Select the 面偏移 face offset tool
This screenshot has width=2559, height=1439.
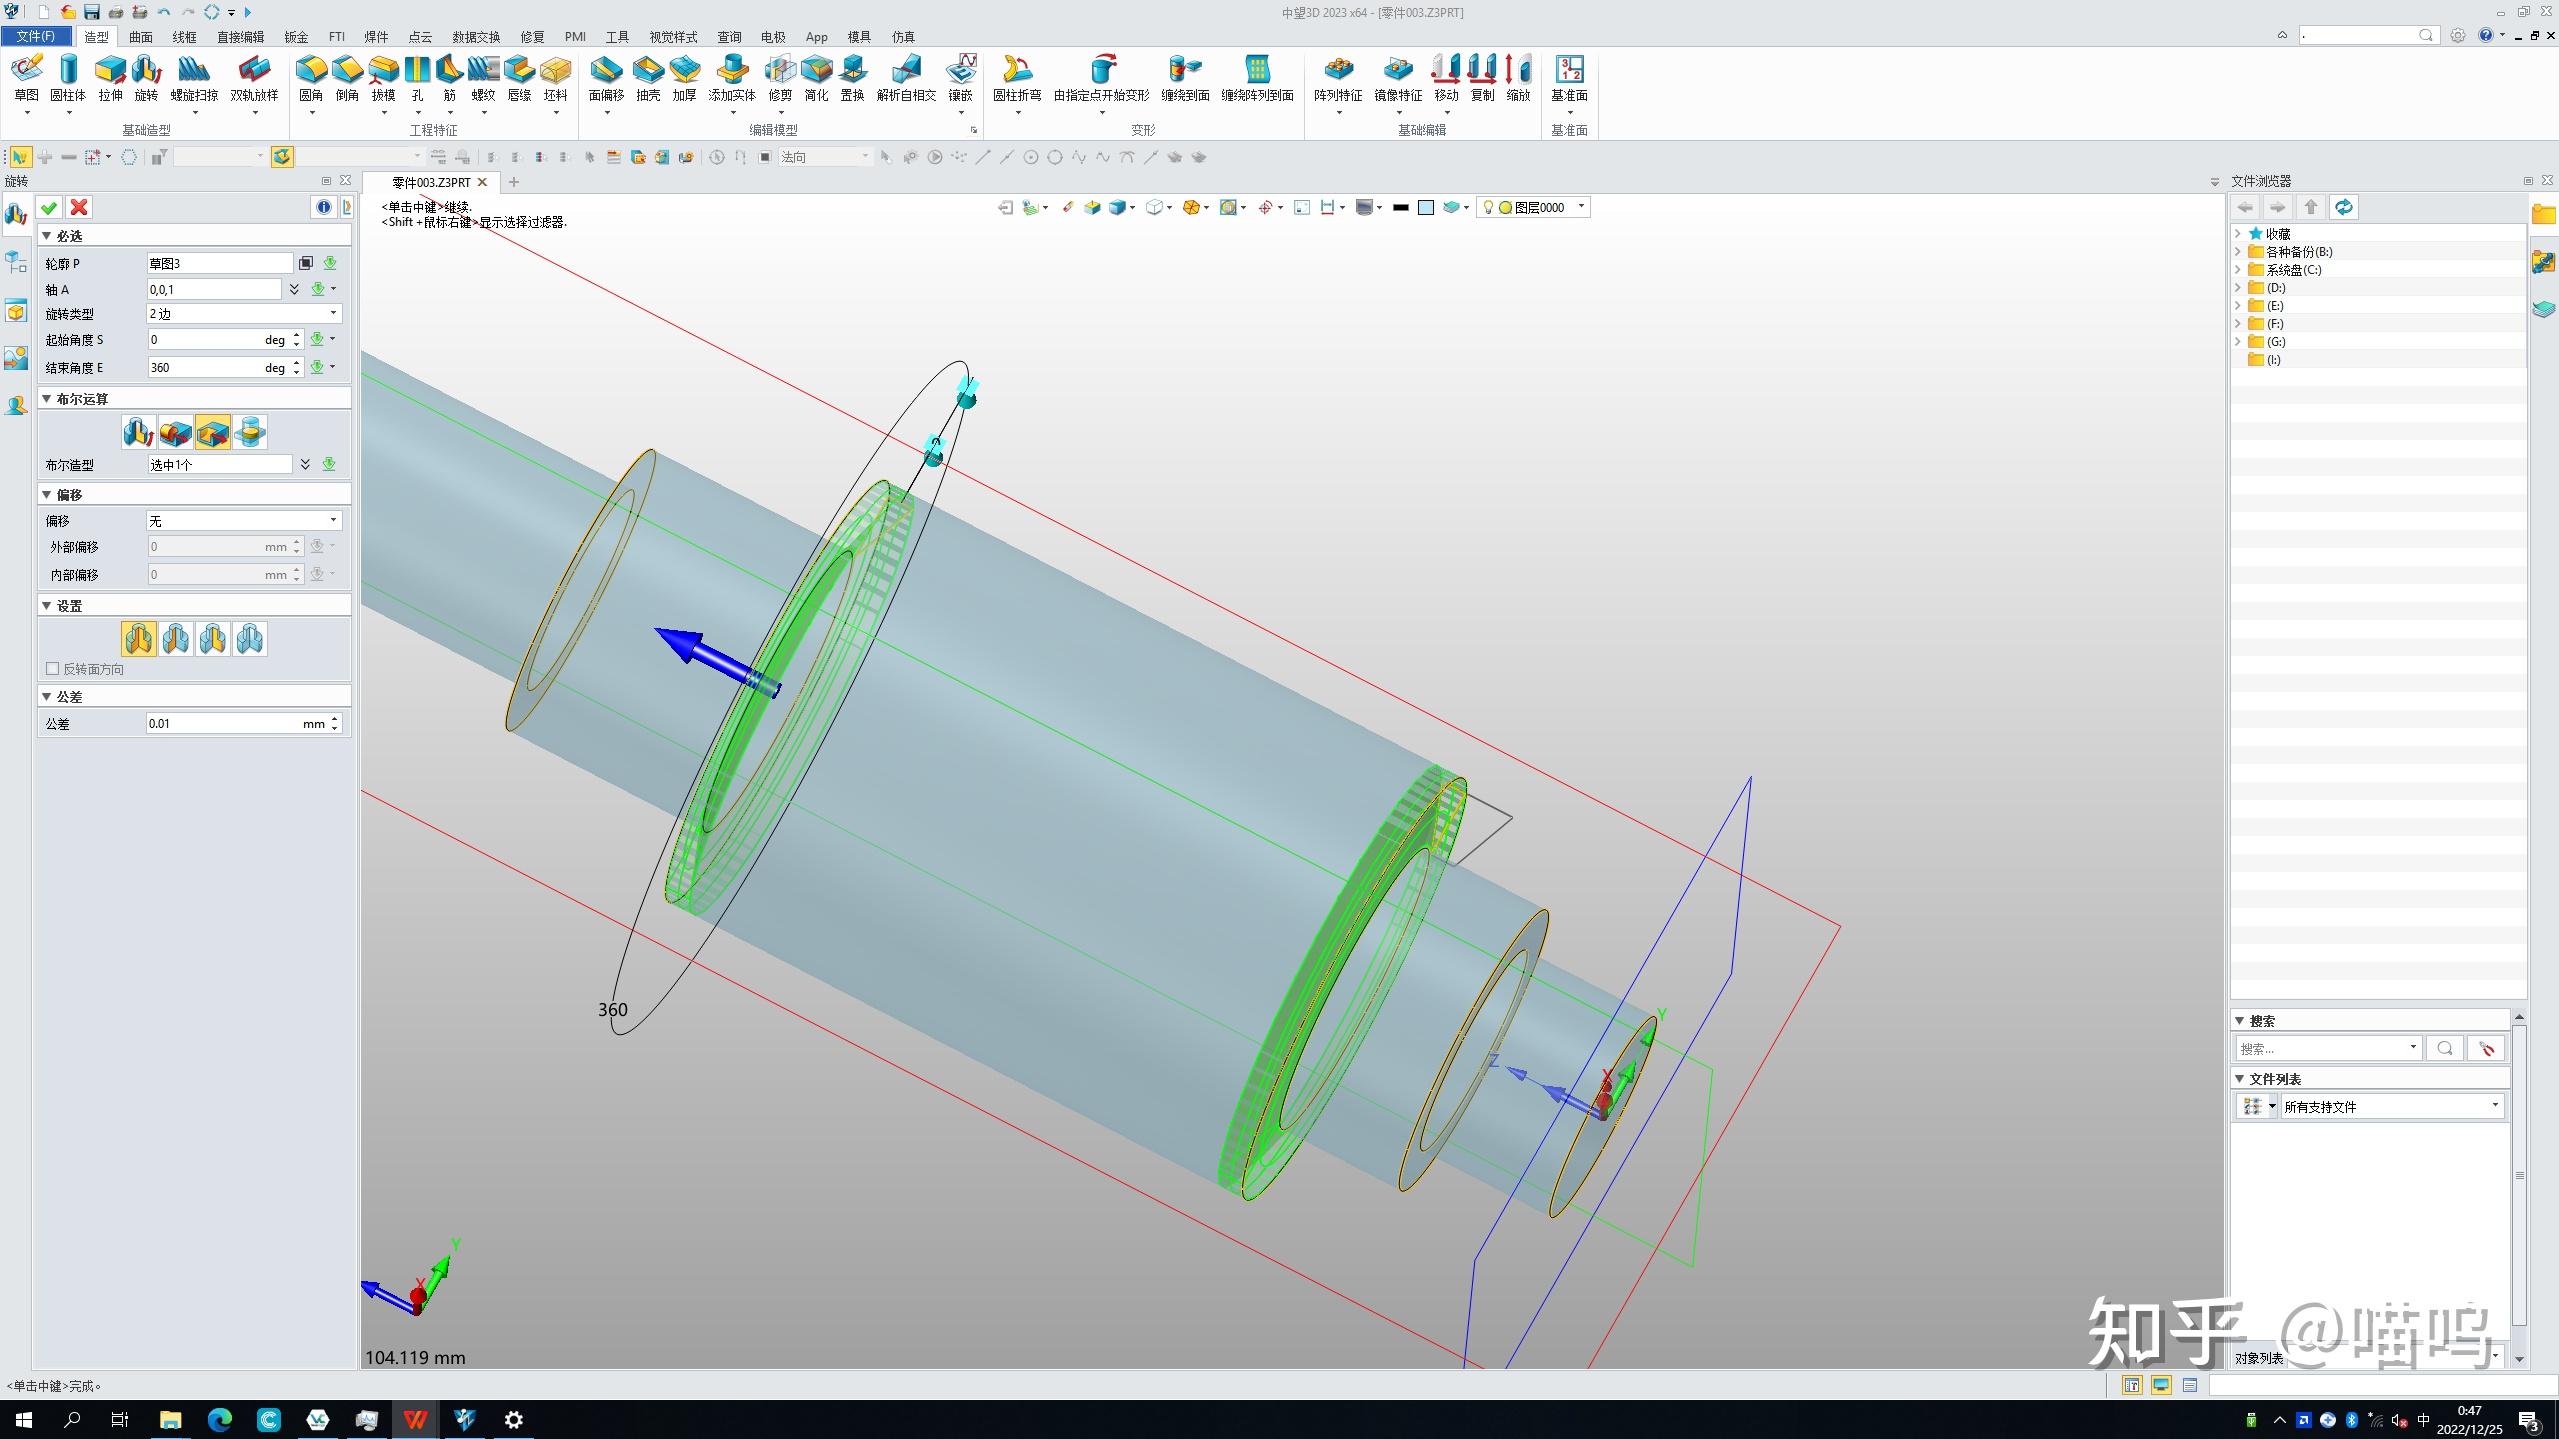pos(606,78)
